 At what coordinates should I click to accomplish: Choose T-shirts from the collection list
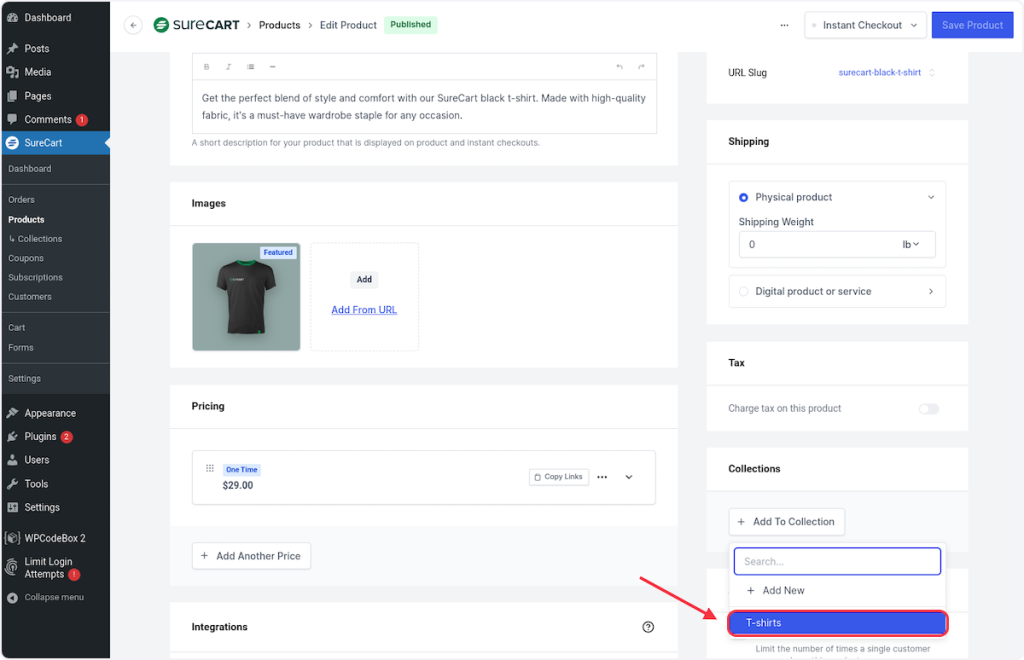(837, 623)
